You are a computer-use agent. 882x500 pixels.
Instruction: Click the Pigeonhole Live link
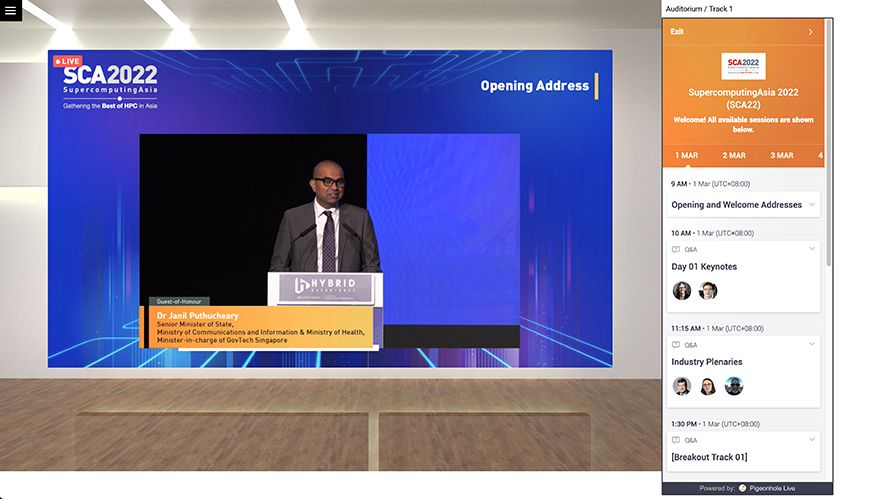point(772,488)
